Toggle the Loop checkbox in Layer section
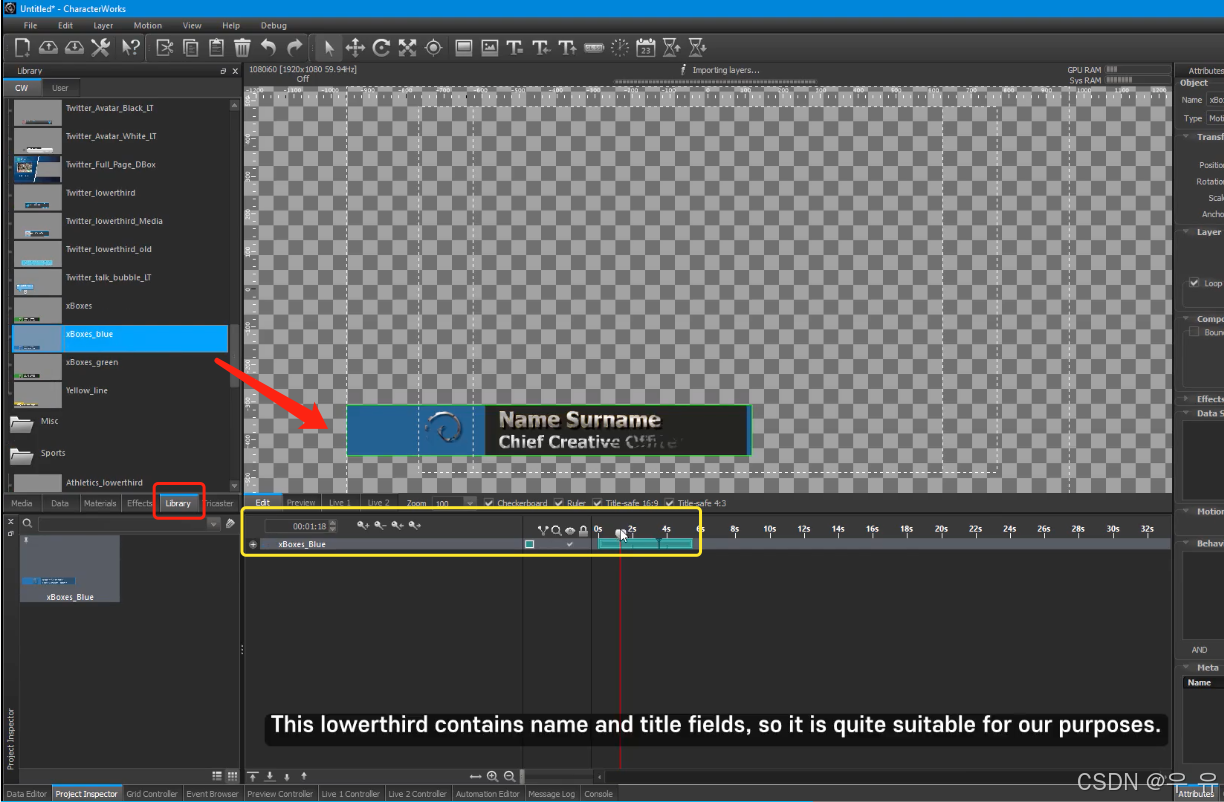The height and width of the screenshot is (802, 1224). click(1194, 283)
